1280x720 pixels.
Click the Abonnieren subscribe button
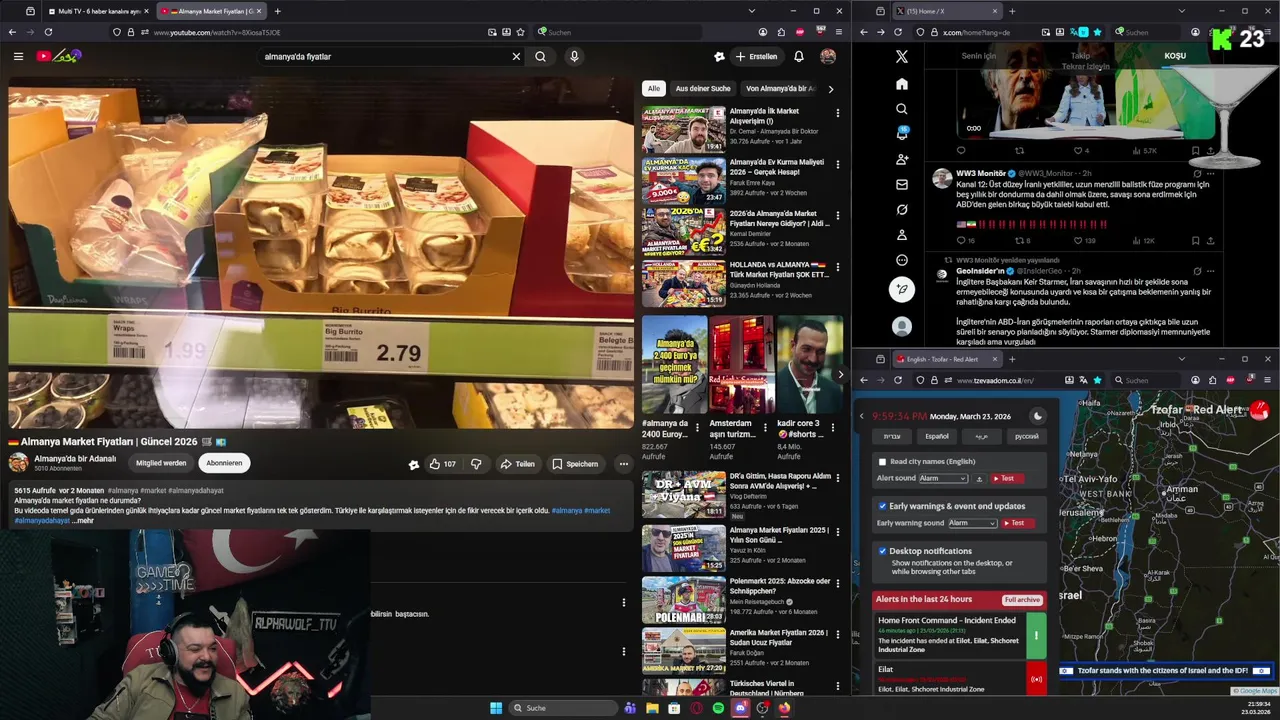(x=224, y=463)
